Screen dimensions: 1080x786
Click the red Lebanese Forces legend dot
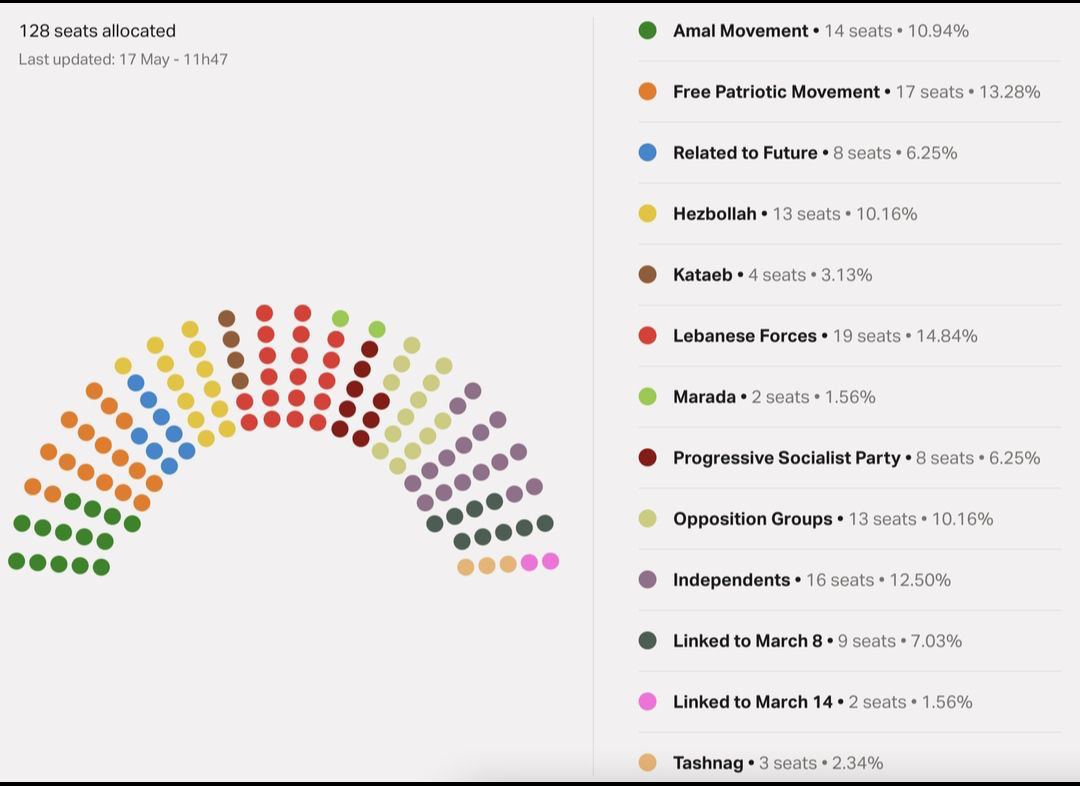tap(647, 336)
